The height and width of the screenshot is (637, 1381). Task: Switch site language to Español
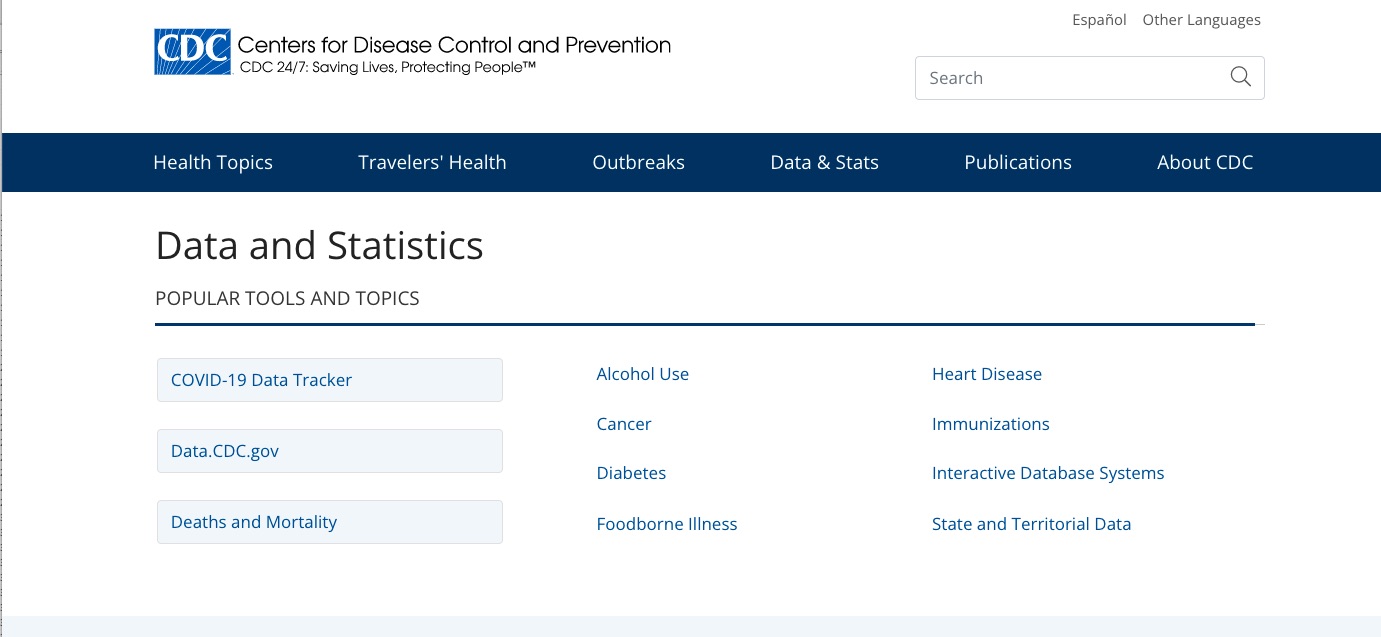tap(1099, 20)
